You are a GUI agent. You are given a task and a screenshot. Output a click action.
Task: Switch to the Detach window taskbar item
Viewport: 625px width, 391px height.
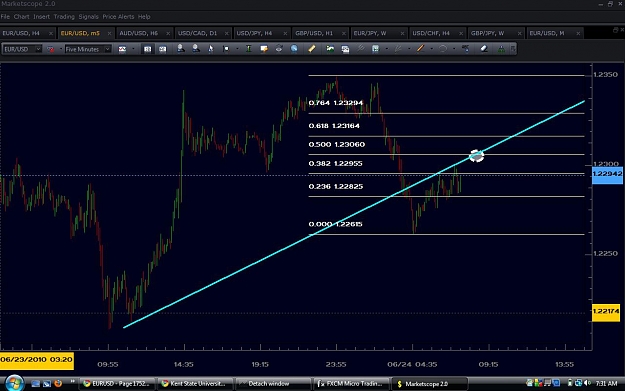pyautogui.click(x=272, y=384)
